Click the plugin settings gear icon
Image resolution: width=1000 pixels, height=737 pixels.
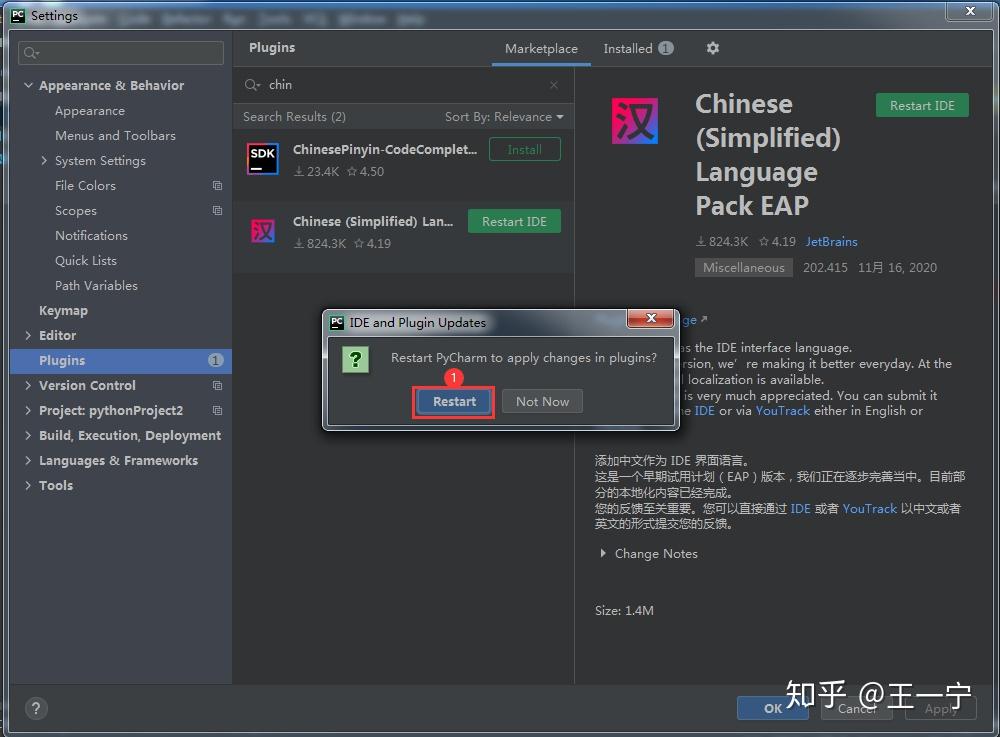(712, 48)
